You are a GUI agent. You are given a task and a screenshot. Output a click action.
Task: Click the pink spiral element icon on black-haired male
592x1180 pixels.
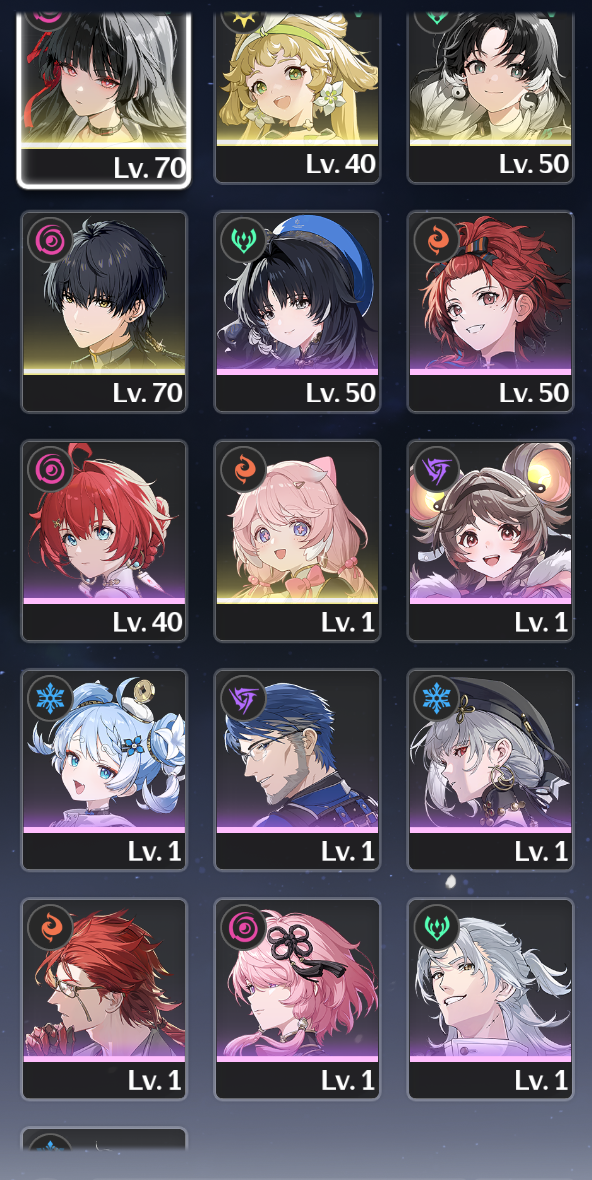50,240
